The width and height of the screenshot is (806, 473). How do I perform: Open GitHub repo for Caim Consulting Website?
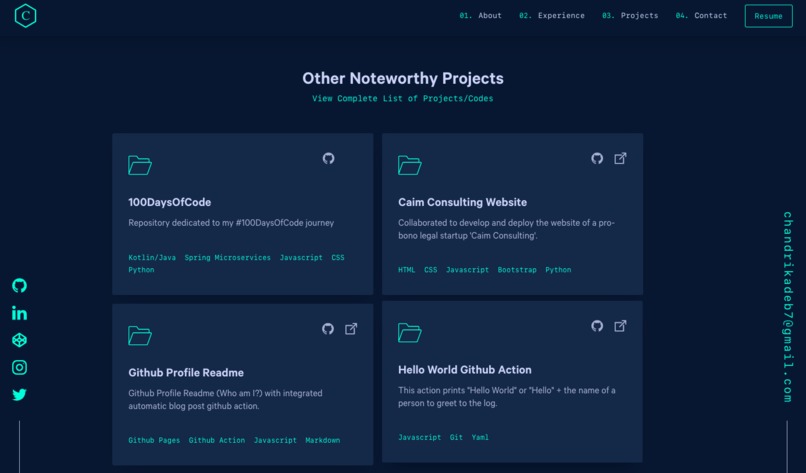point(597,158)
